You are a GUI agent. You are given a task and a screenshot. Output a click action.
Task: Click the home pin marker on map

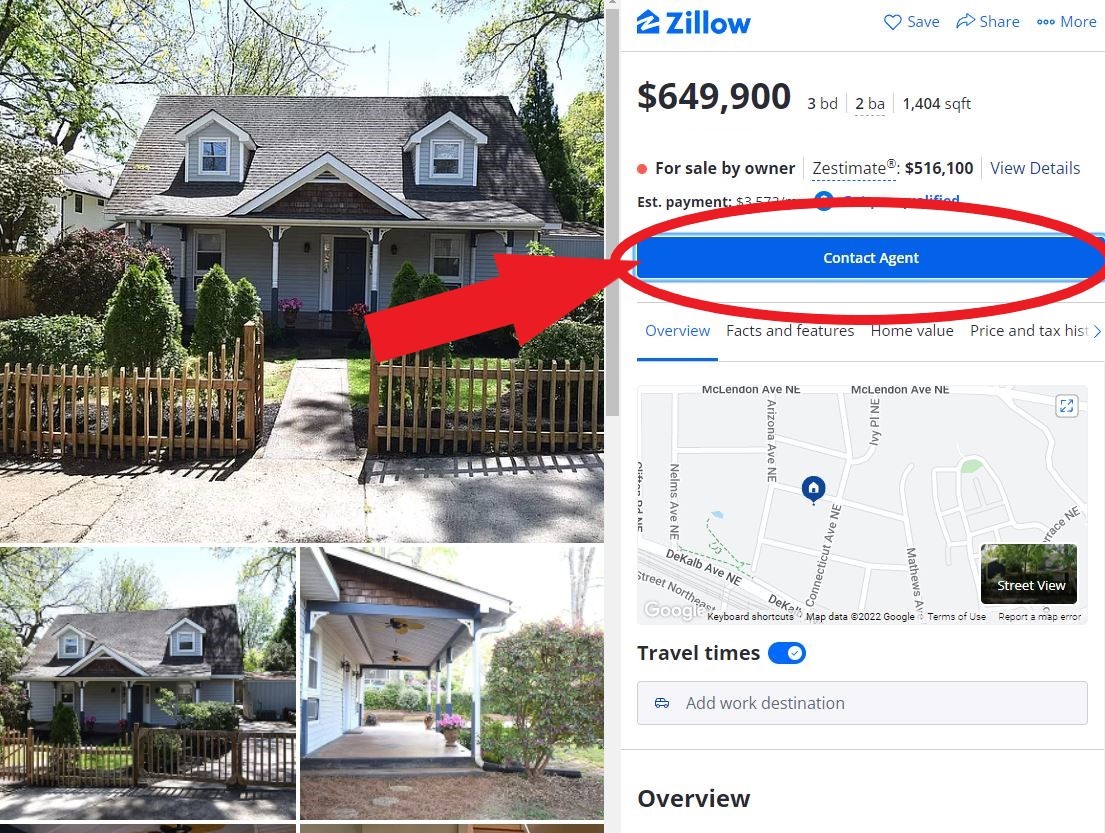click(x=813, y=489)
